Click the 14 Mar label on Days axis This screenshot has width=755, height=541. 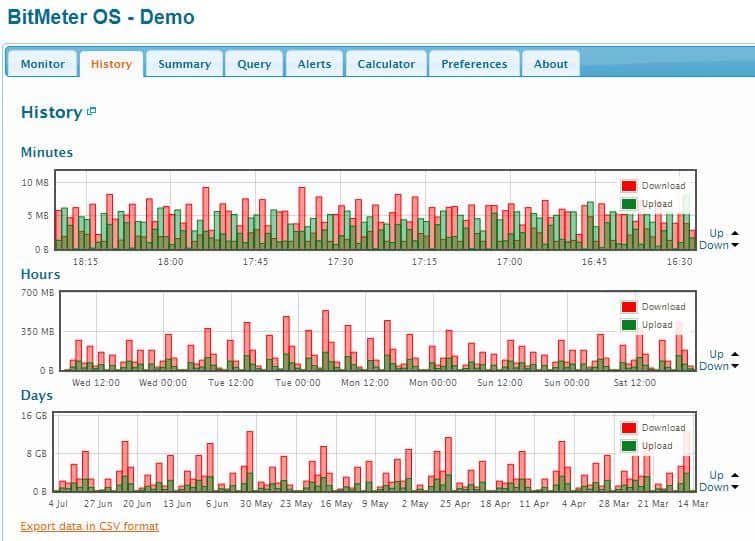[693, 504]
